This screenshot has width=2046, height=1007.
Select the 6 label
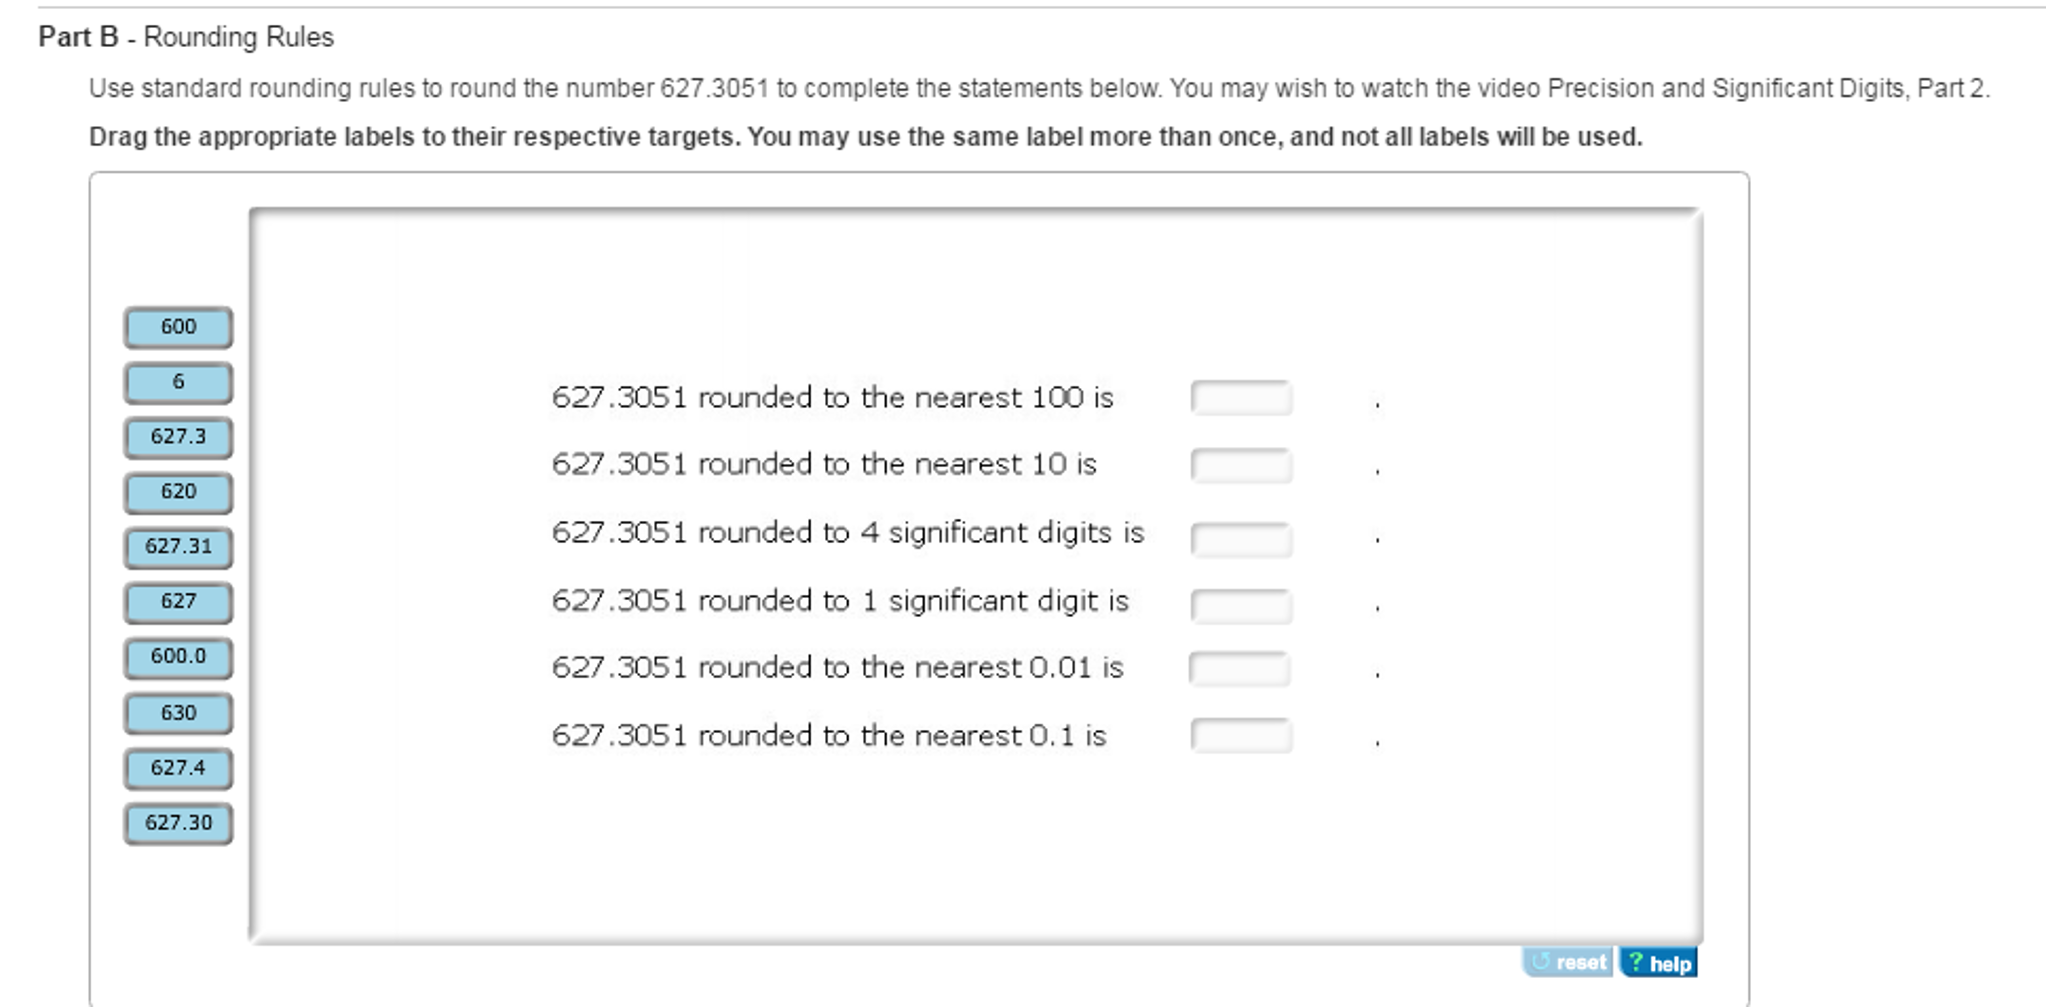(x=176, y=383)
